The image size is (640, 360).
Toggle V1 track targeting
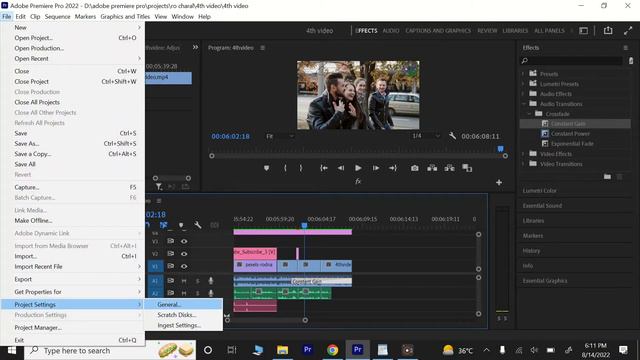tap(155, 267)
